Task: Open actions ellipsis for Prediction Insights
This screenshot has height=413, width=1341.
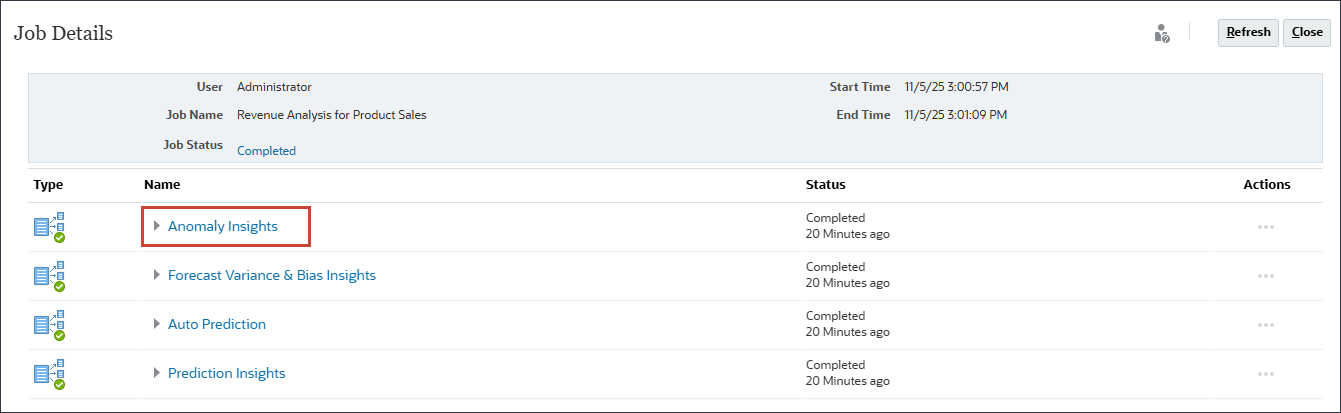Action: point(1266,374)
